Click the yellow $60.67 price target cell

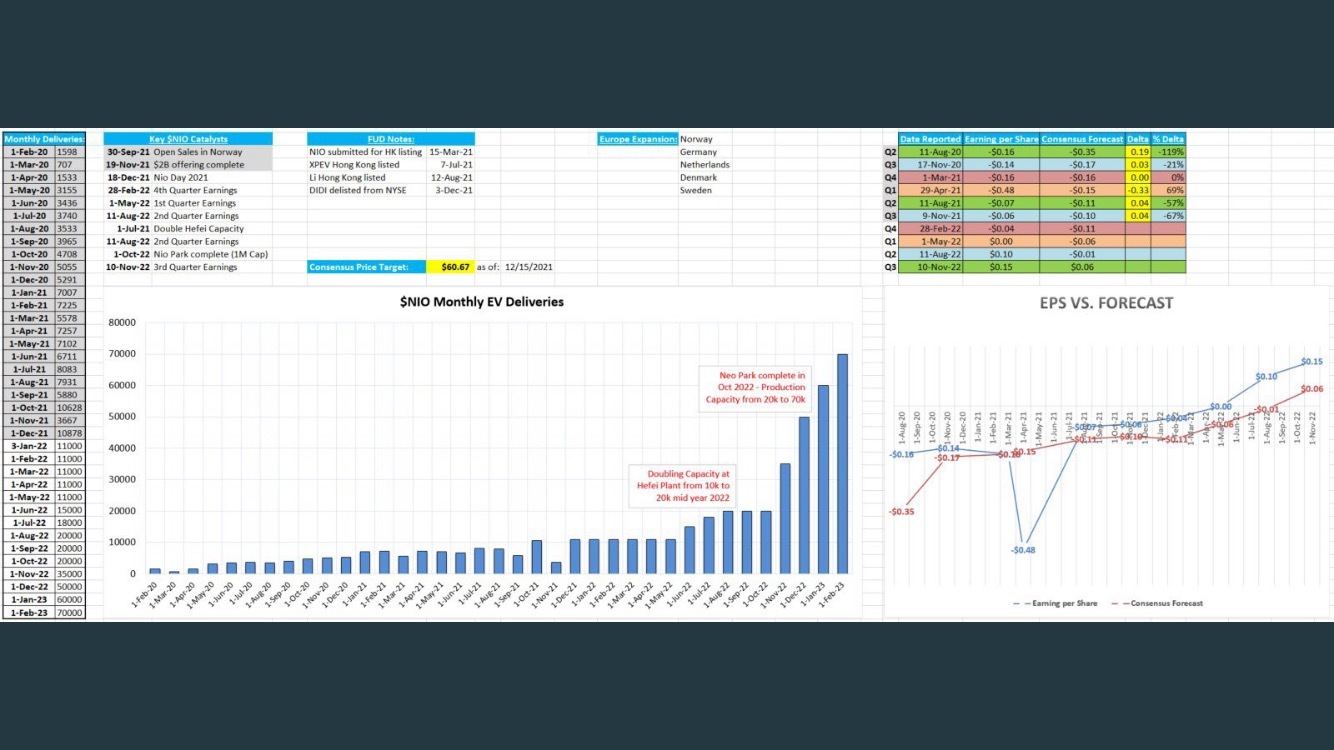(450, 267)
